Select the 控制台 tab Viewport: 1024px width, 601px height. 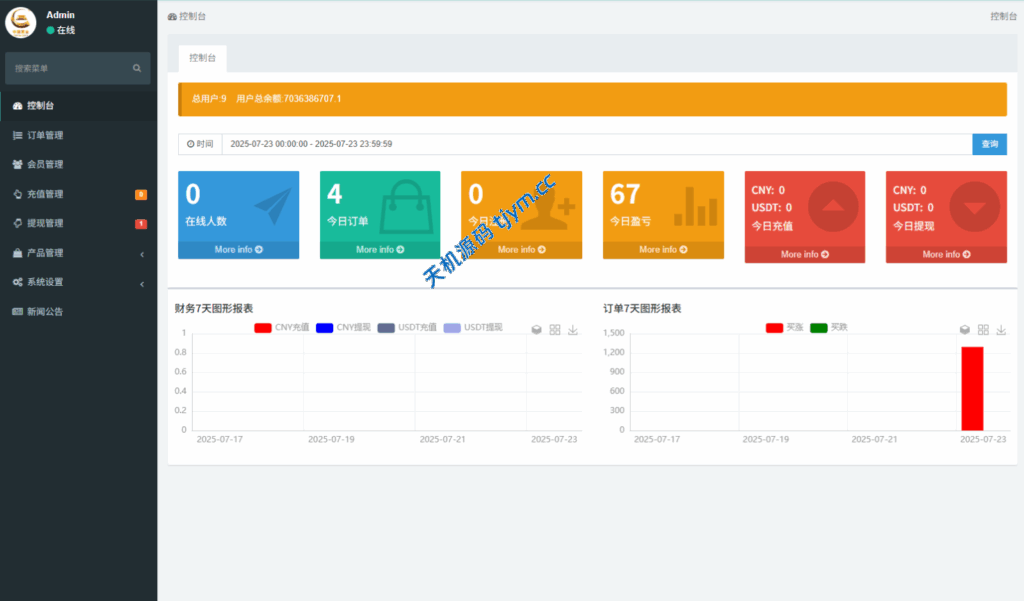tap(202, 59)
